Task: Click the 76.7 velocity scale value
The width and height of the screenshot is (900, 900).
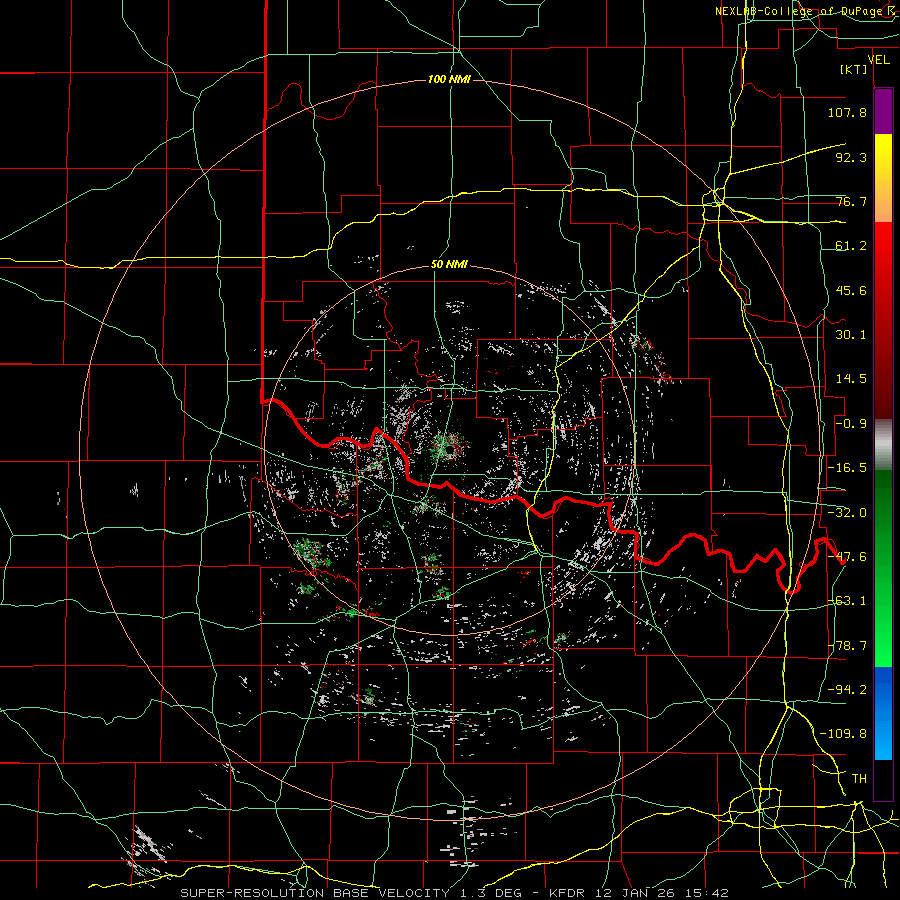Action: pyautogui.click(x=851, y=201)
